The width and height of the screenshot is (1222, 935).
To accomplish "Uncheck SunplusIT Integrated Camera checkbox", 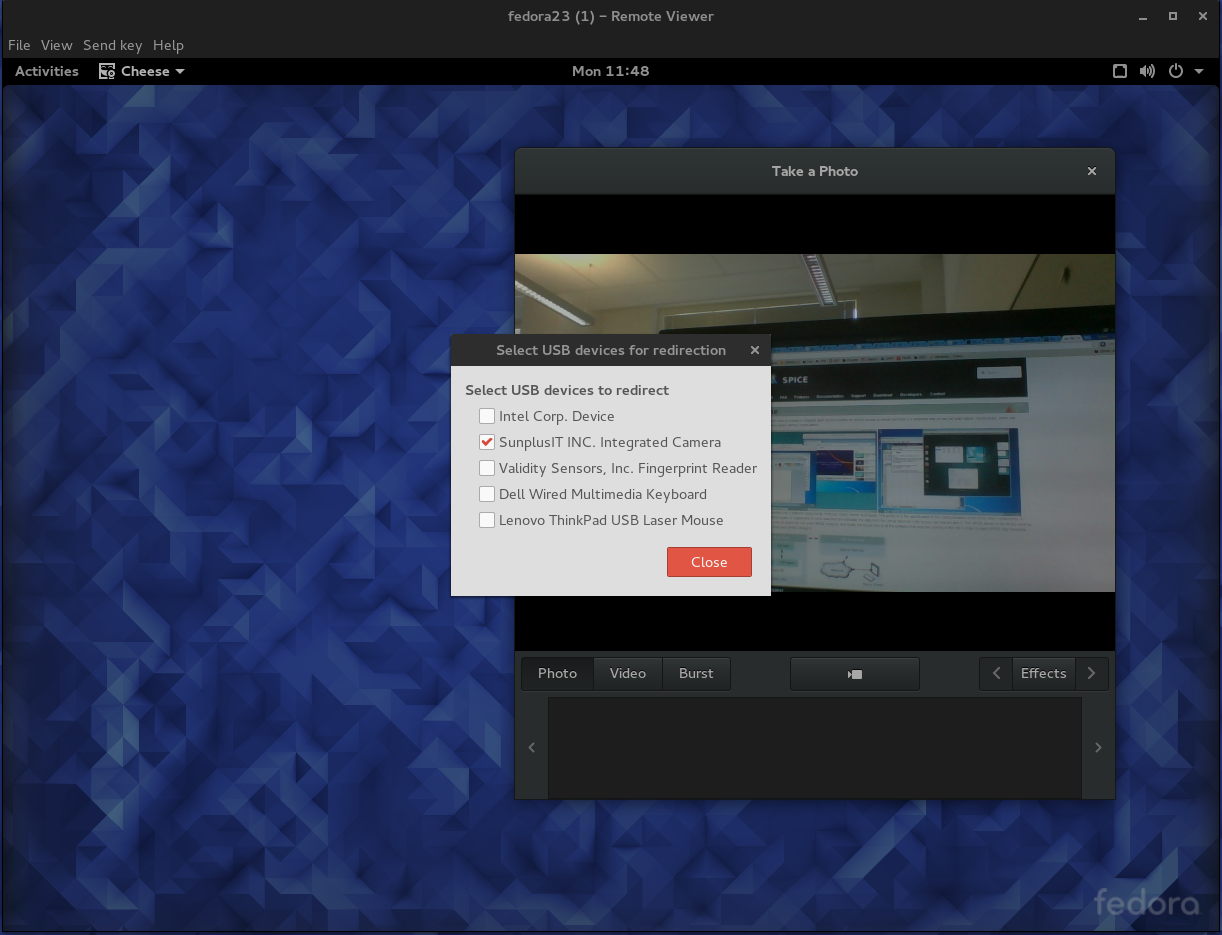I will point(487,442).
